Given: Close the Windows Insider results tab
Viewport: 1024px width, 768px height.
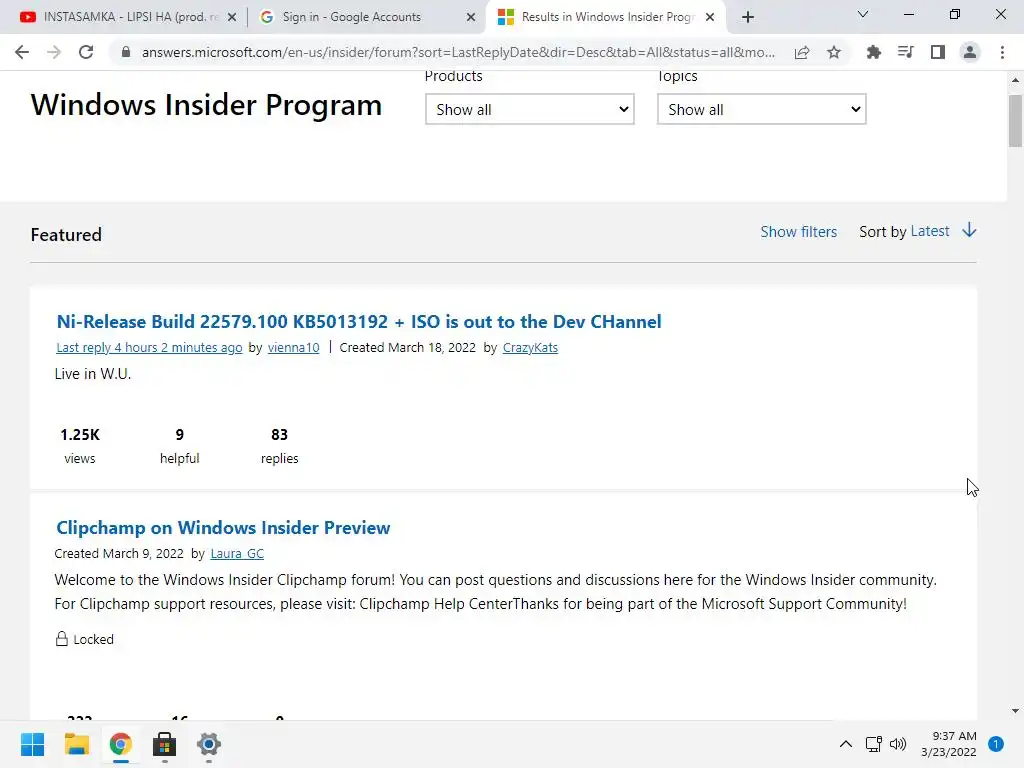Looking at the screenshot, I should tap(710, 18).
